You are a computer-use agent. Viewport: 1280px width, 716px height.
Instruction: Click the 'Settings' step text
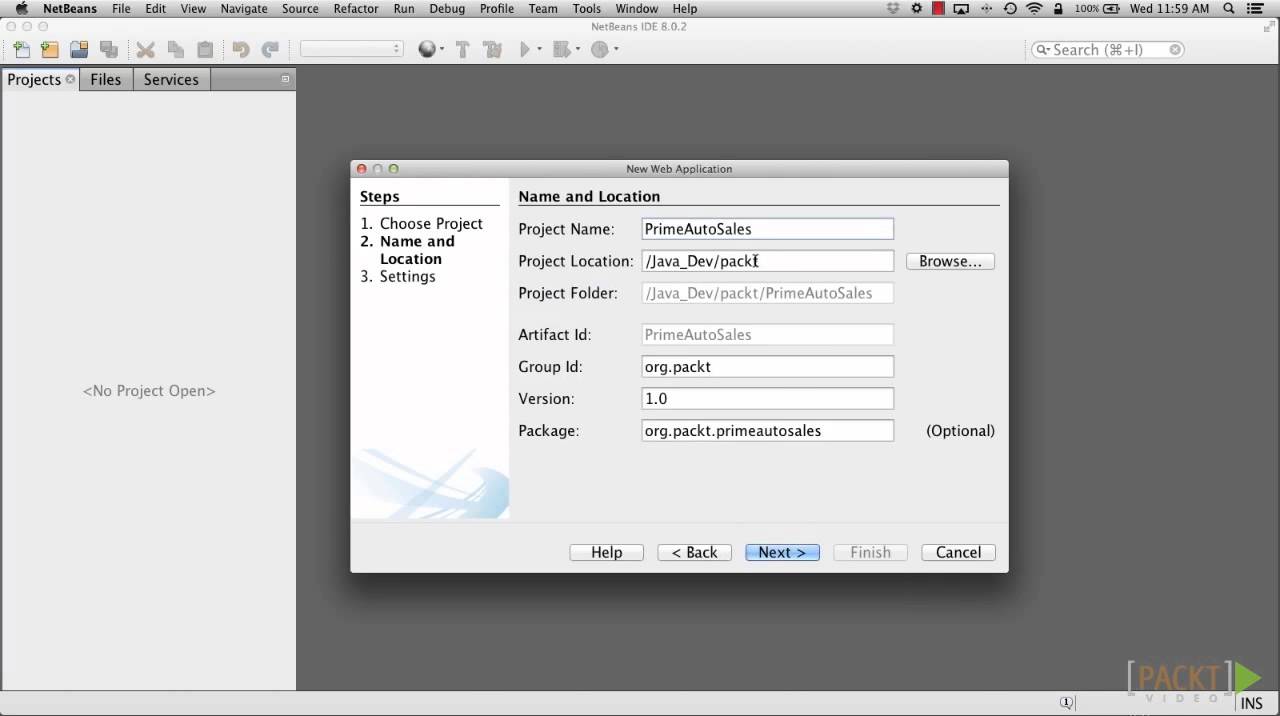coord(407,276)
